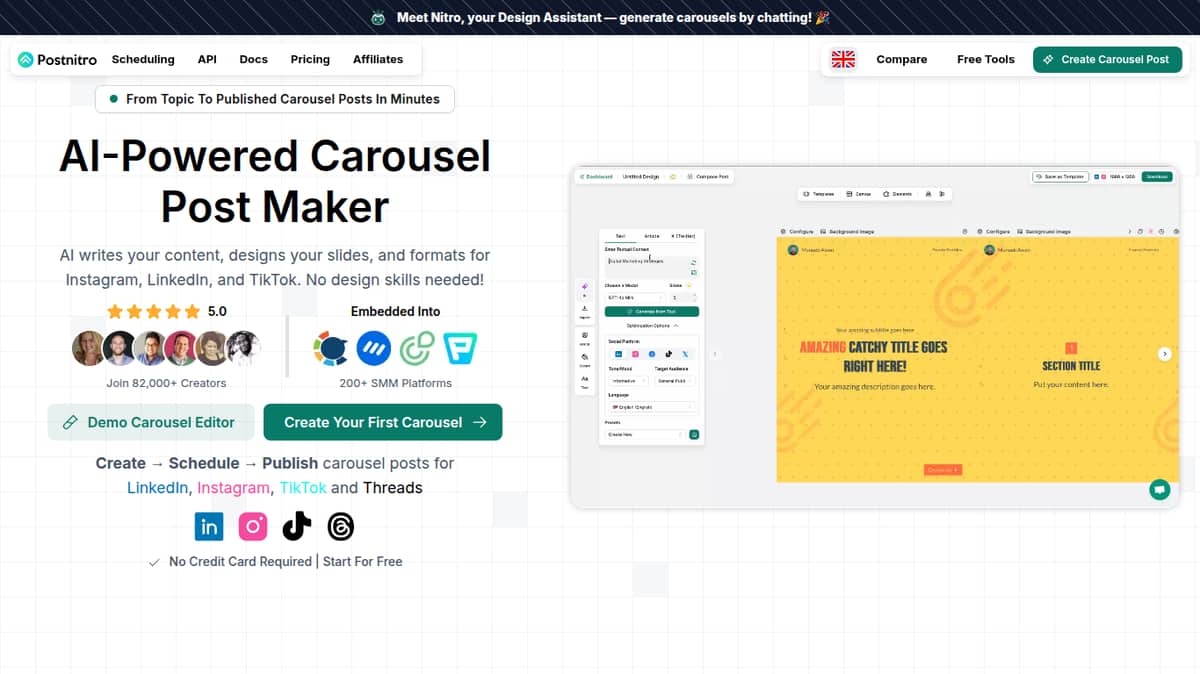This screenshot has width=1200, height=674.
Task: Select TikTok under Social Platform
Action: tap(668, 354)
